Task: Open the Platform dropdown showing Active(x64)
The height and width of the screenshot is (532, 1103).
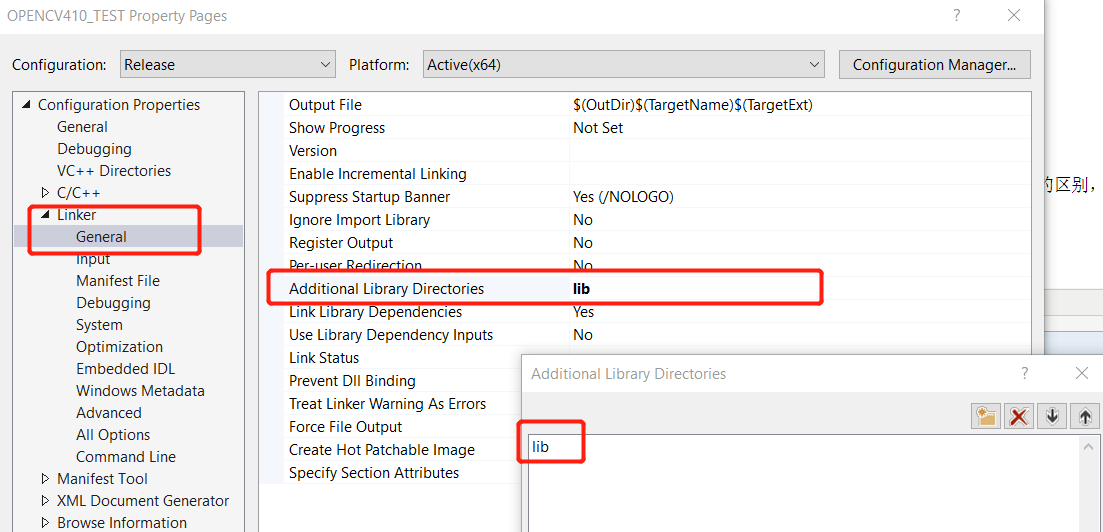Action: (x=624, y=65)
